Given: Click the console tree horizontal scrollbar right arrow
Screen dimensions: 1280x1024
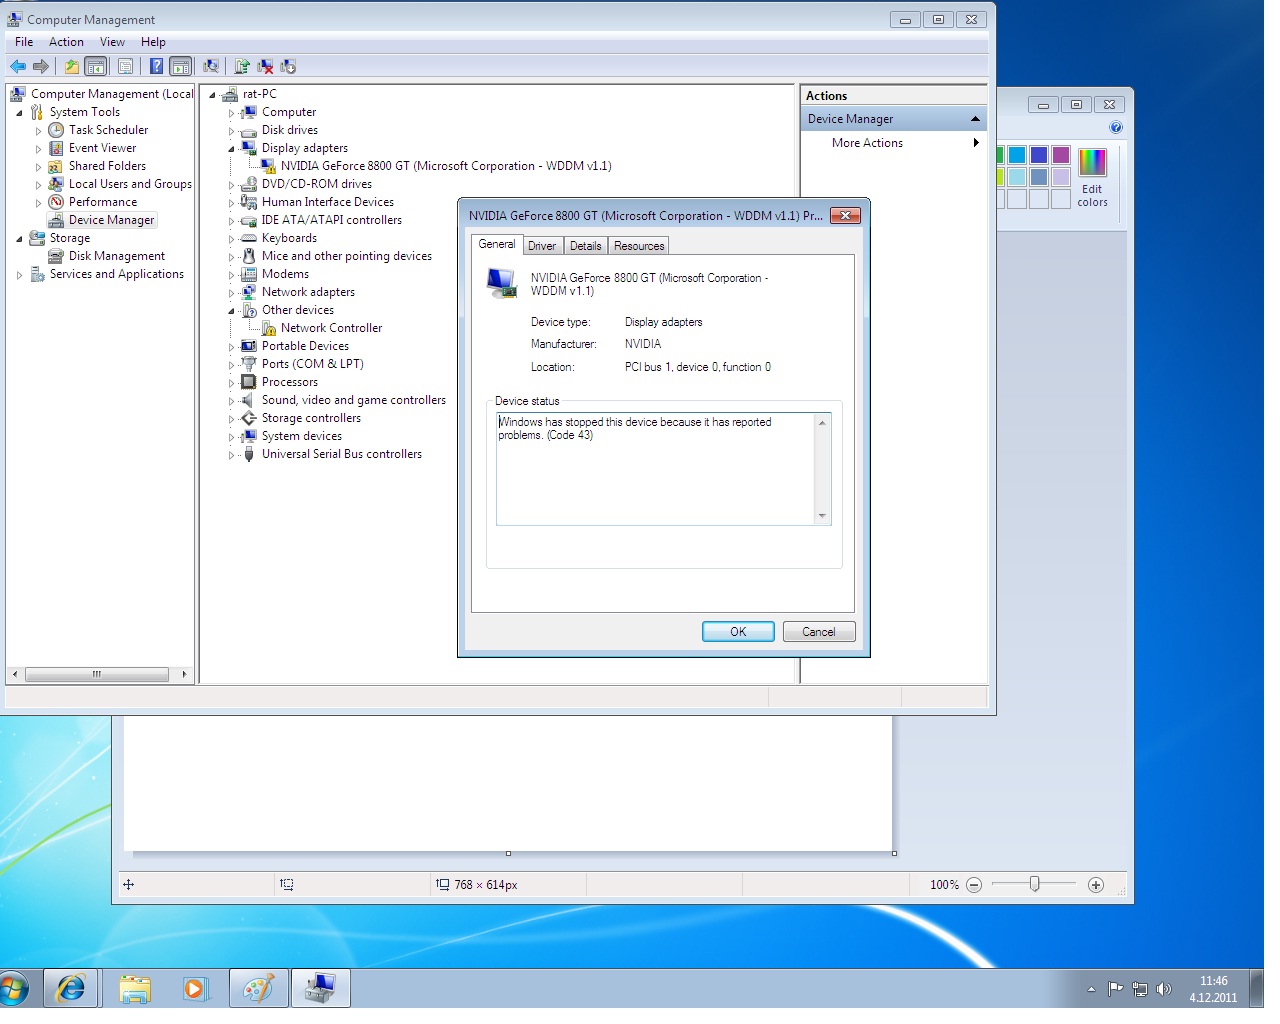Looking at the screenshot, I should click(184, 675).
